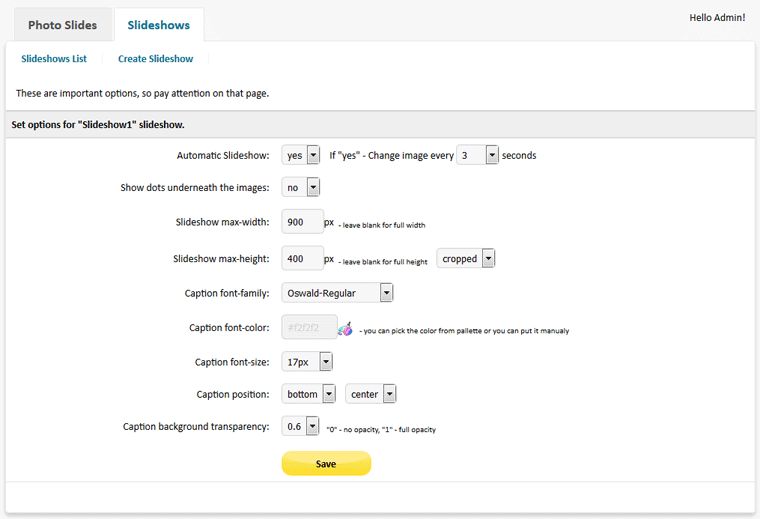The width and height of the screenshot is (760, 519).
Task: Click the color palette picker icon
Action: pyautogui.click(x=345, y=328)
